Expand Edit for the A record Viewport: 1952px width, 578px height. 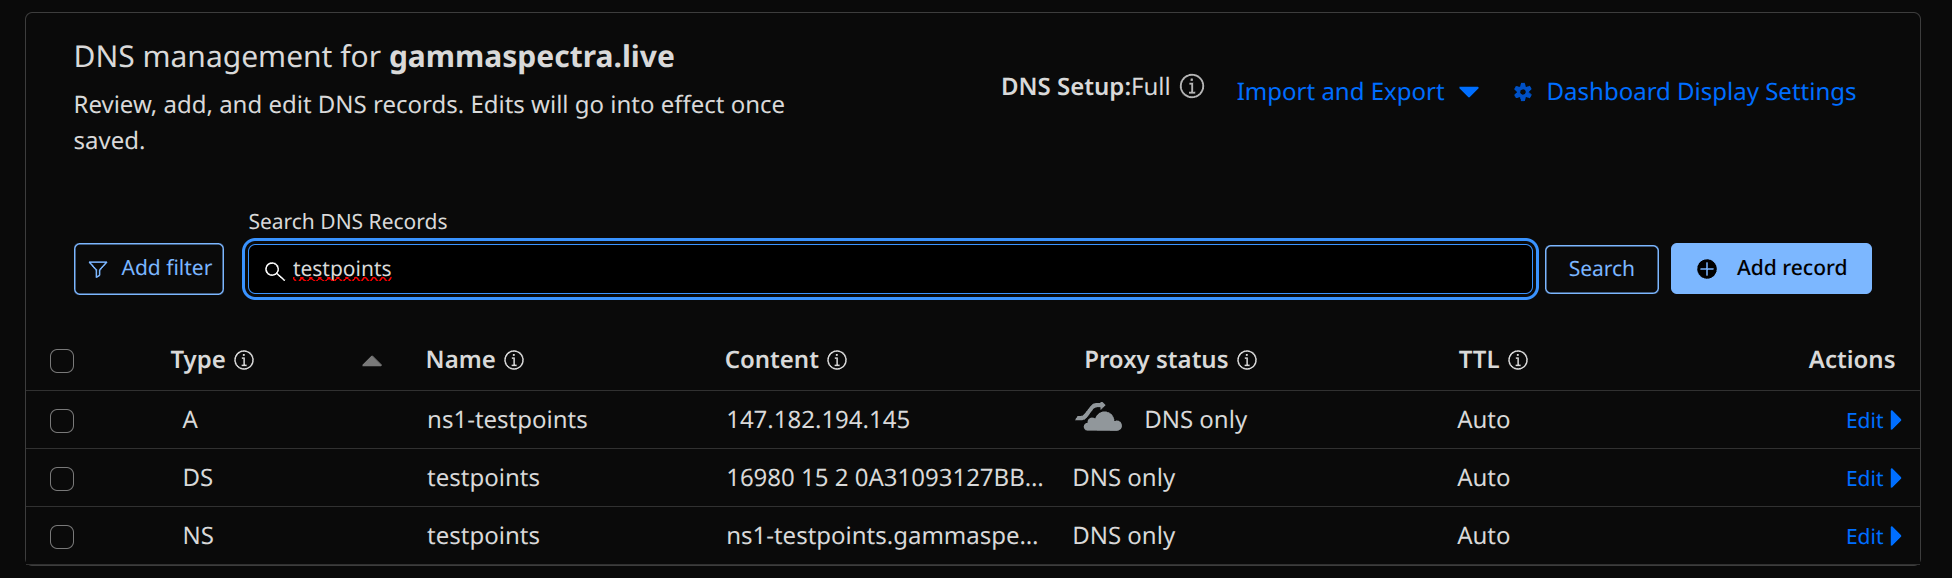coord(1872,421)
